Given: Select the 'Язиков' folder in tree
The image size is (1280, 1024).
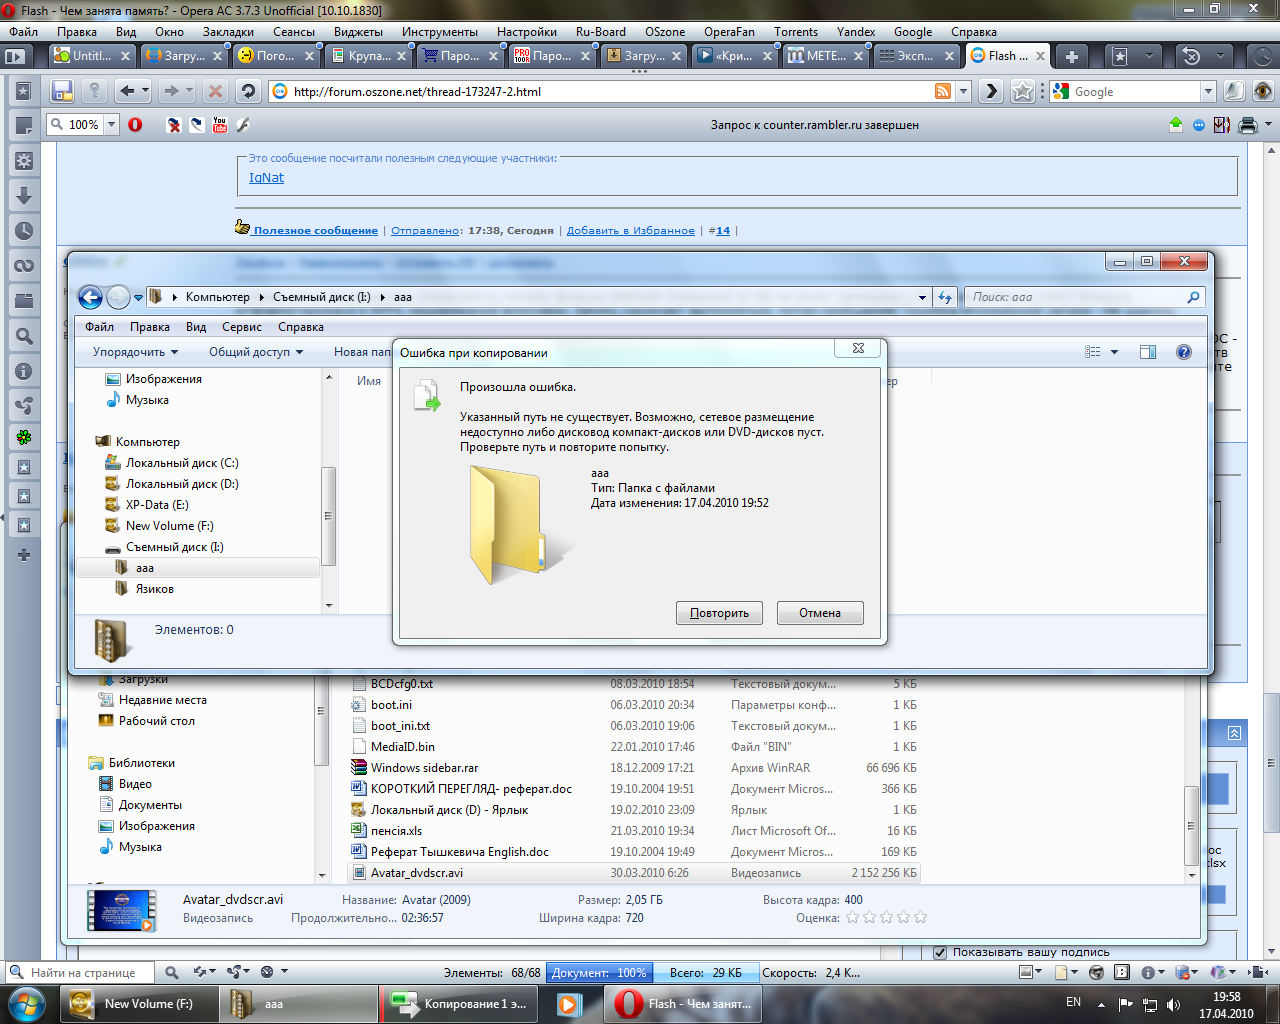Looking at the screenshot, I should point(154,589).
